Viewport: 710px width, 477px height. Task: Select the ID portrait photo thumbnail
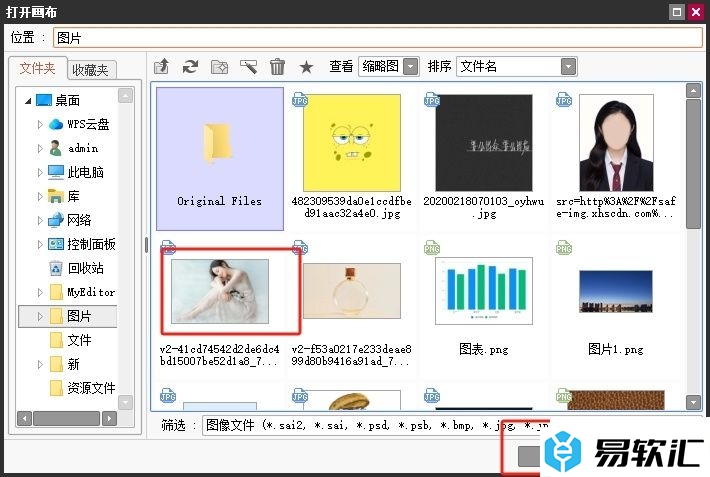616,142
